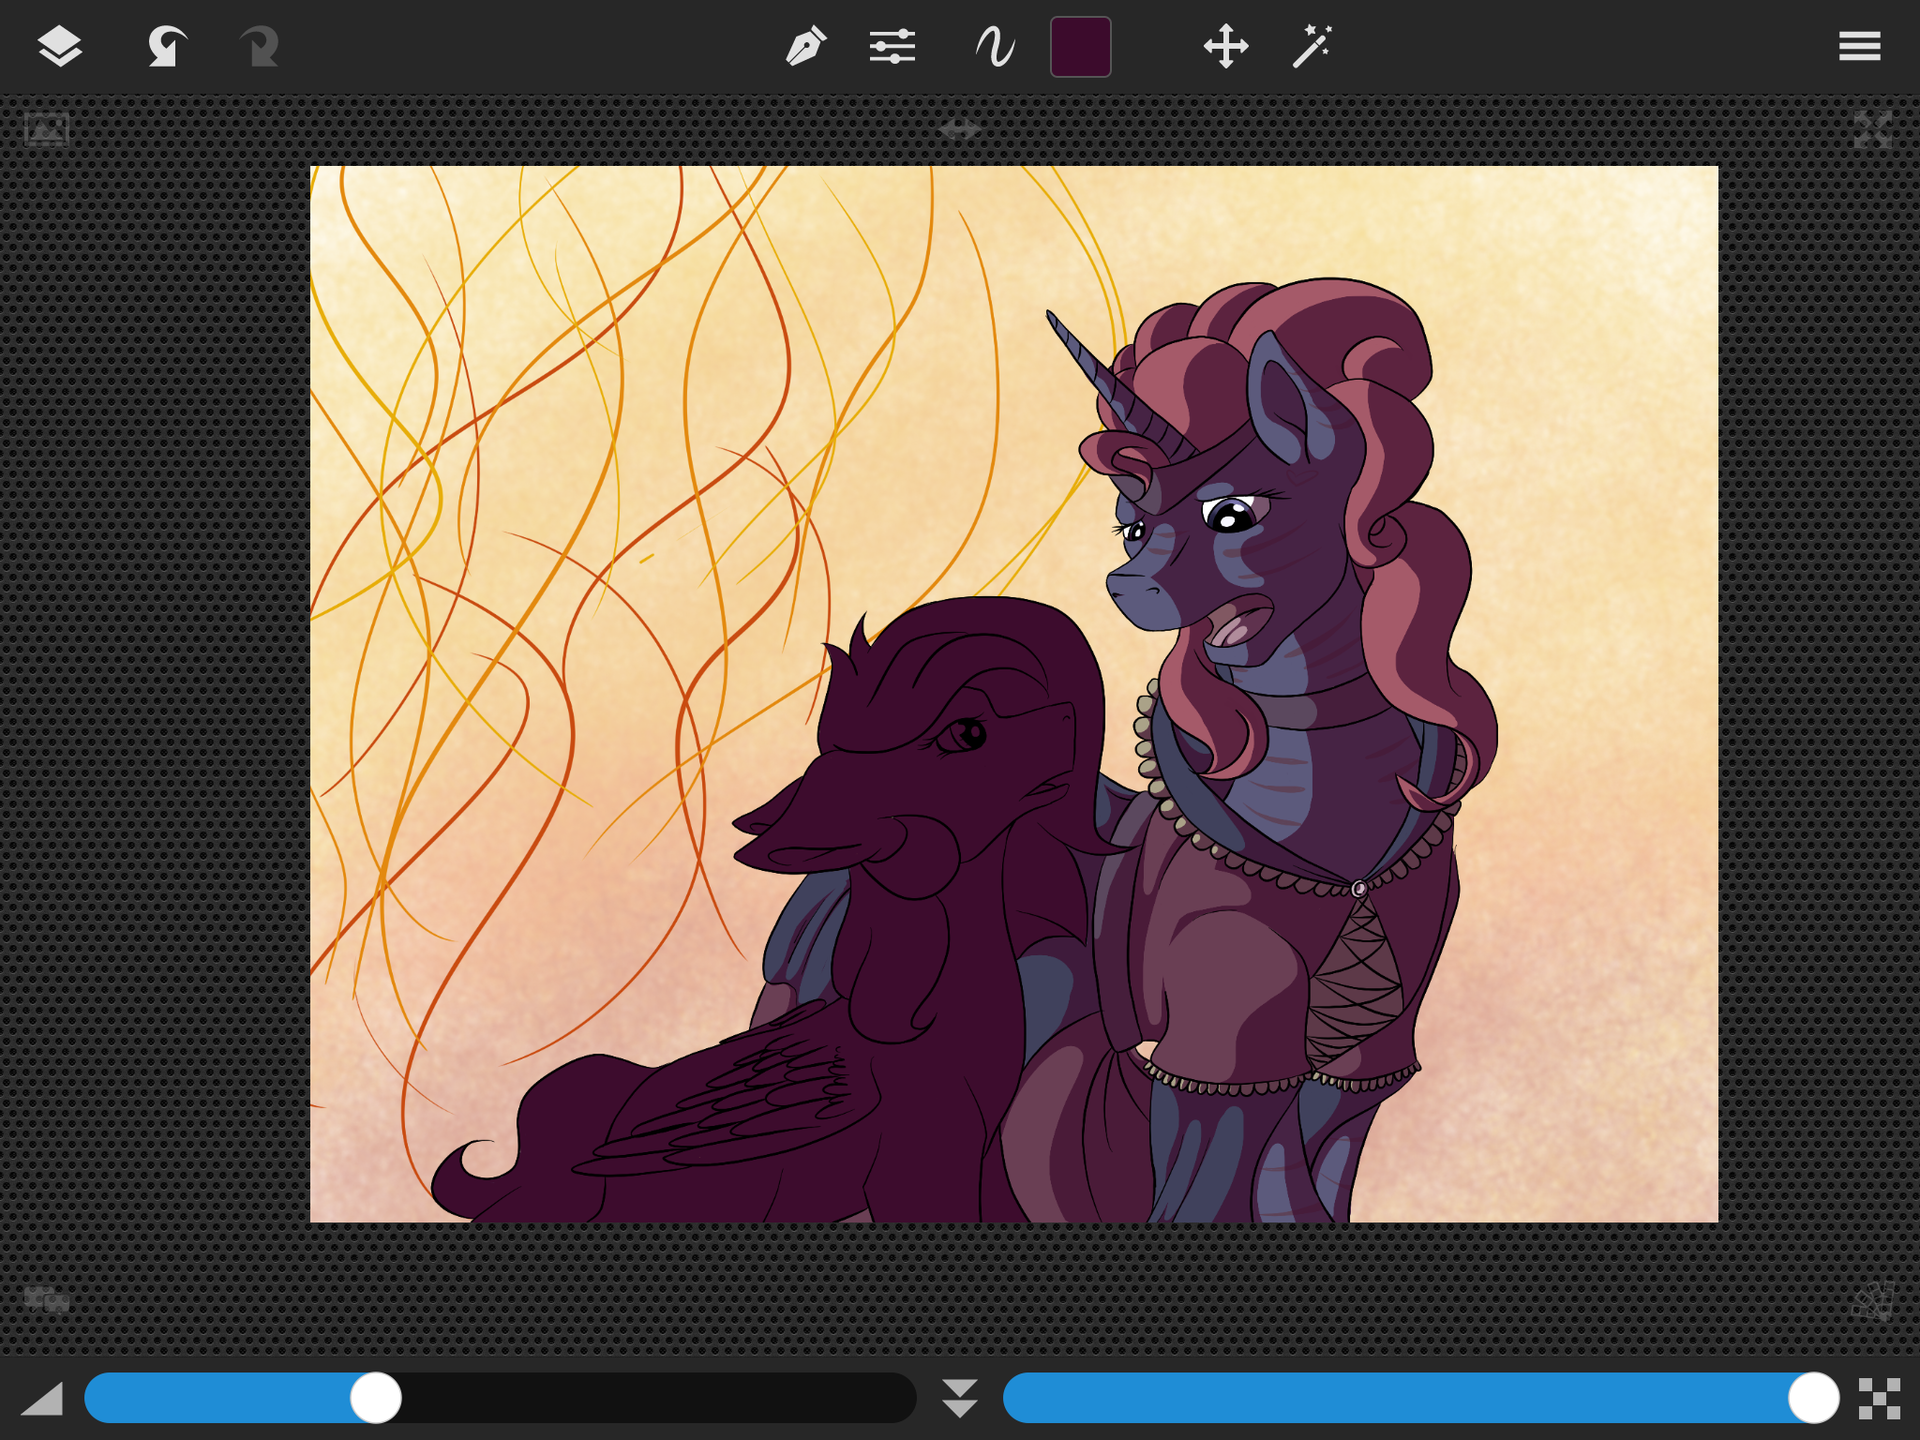1920x1440 pixels.
Task: Adjust the brush size slider handle
Action: tap(376, 1397)
